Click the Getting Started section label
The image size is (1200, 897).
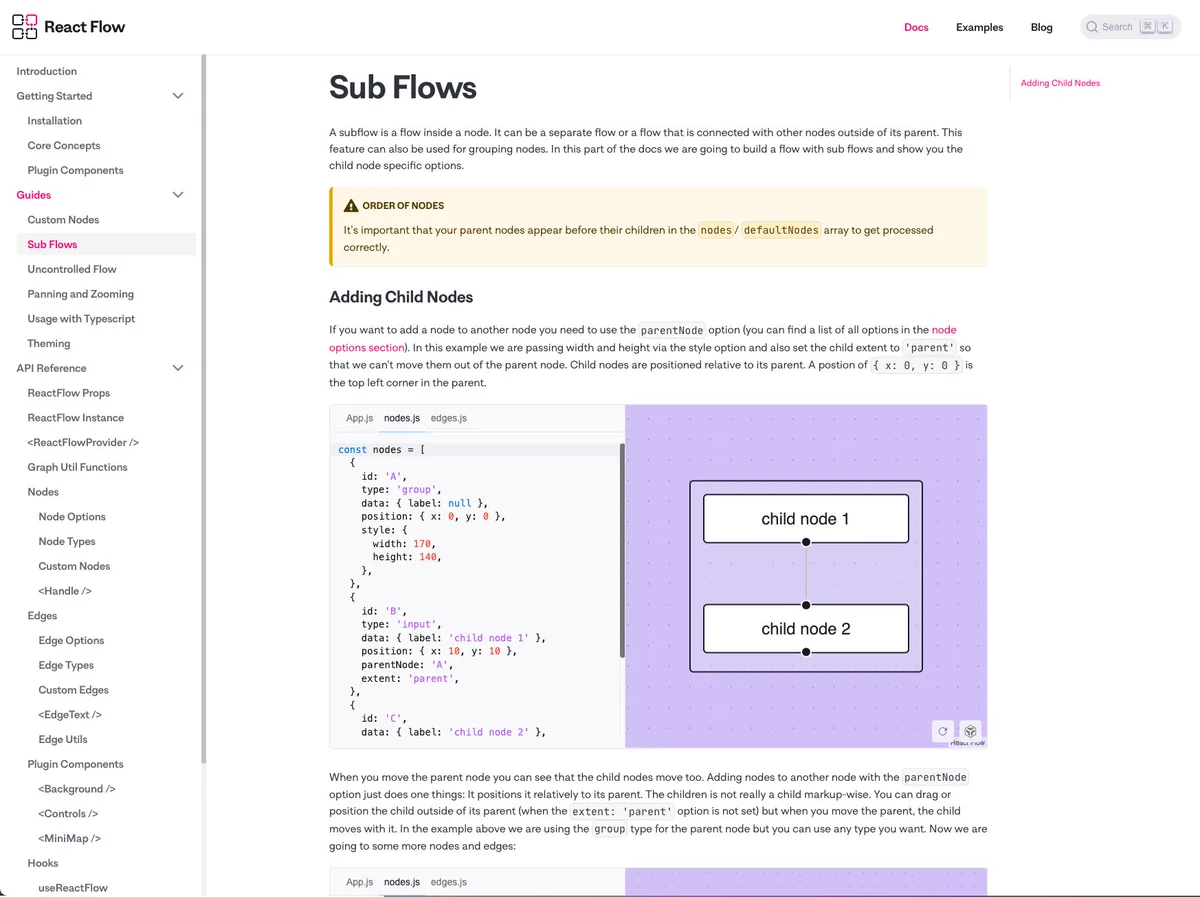54,96
